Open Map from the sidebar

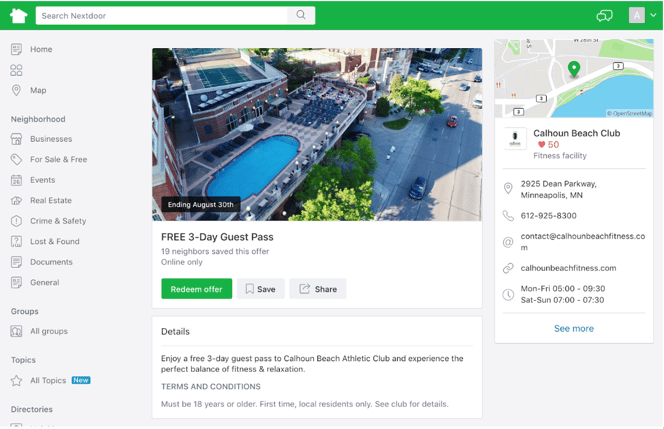click(38, 90)
